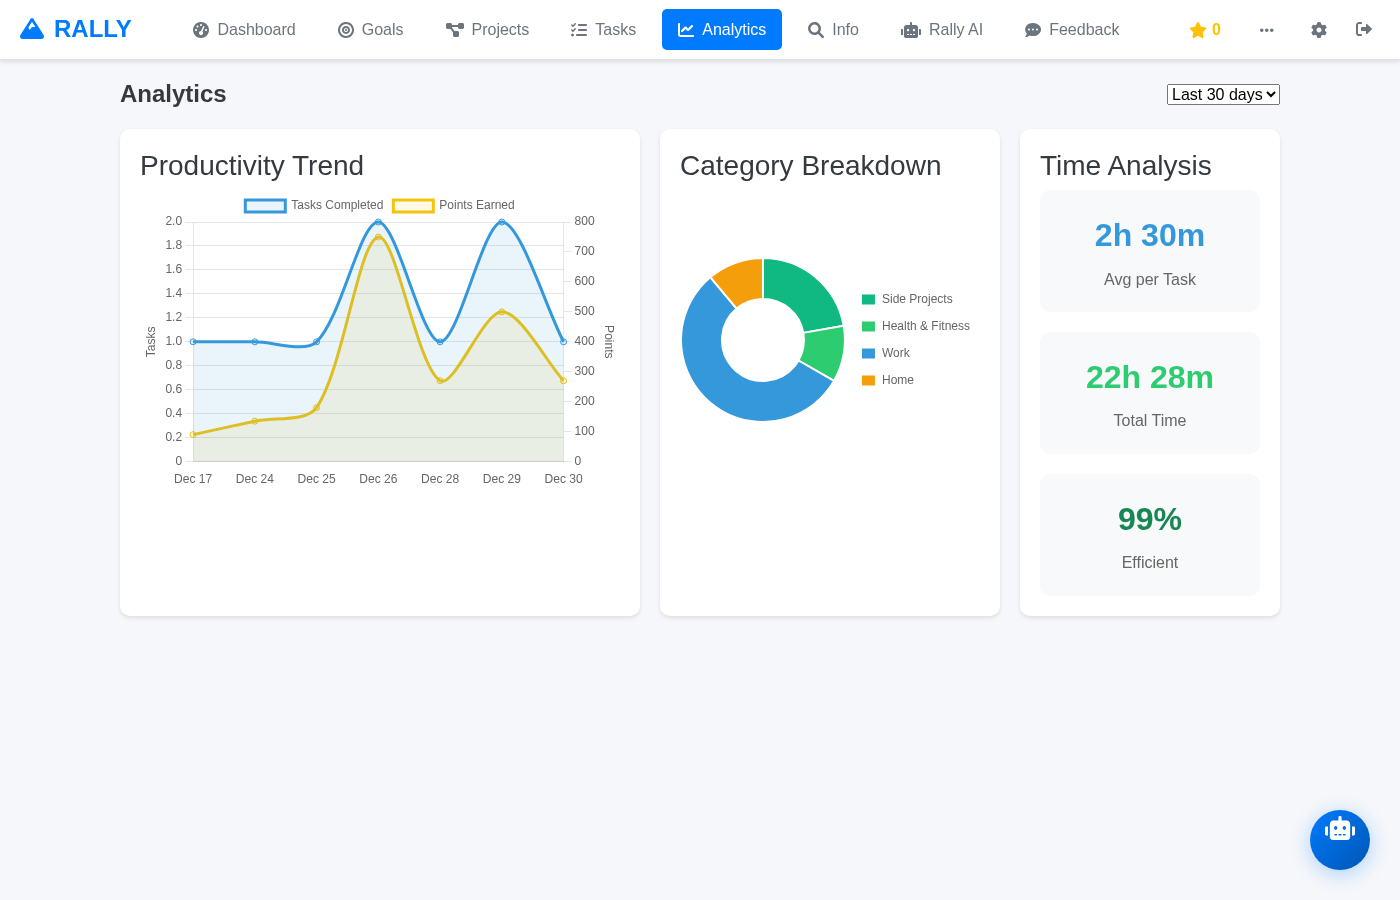Click the RALLY logo to go home
This screenshot has width=1400, height=900.
(x=75, y=28)
